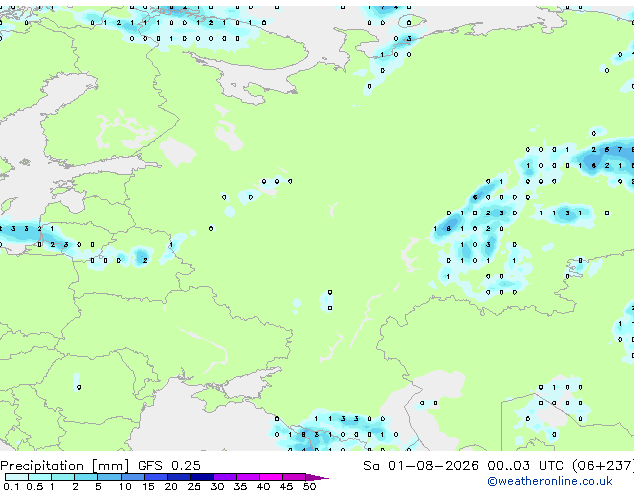Click the weatheronline.co.uk link text

(550, 481)
